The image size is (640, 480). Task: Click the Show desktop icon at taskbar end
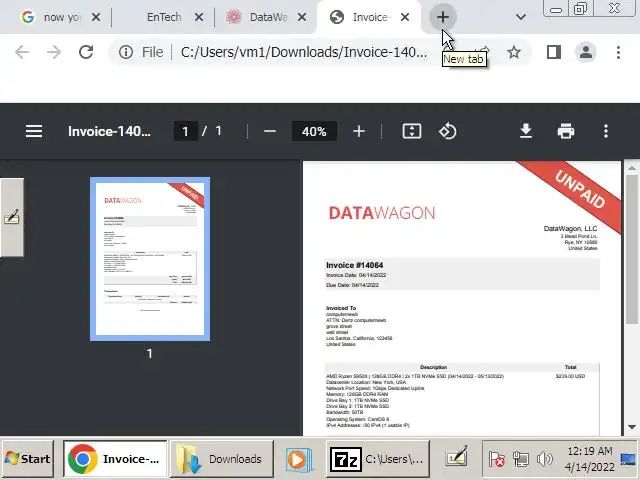click(x=629, y=459)
